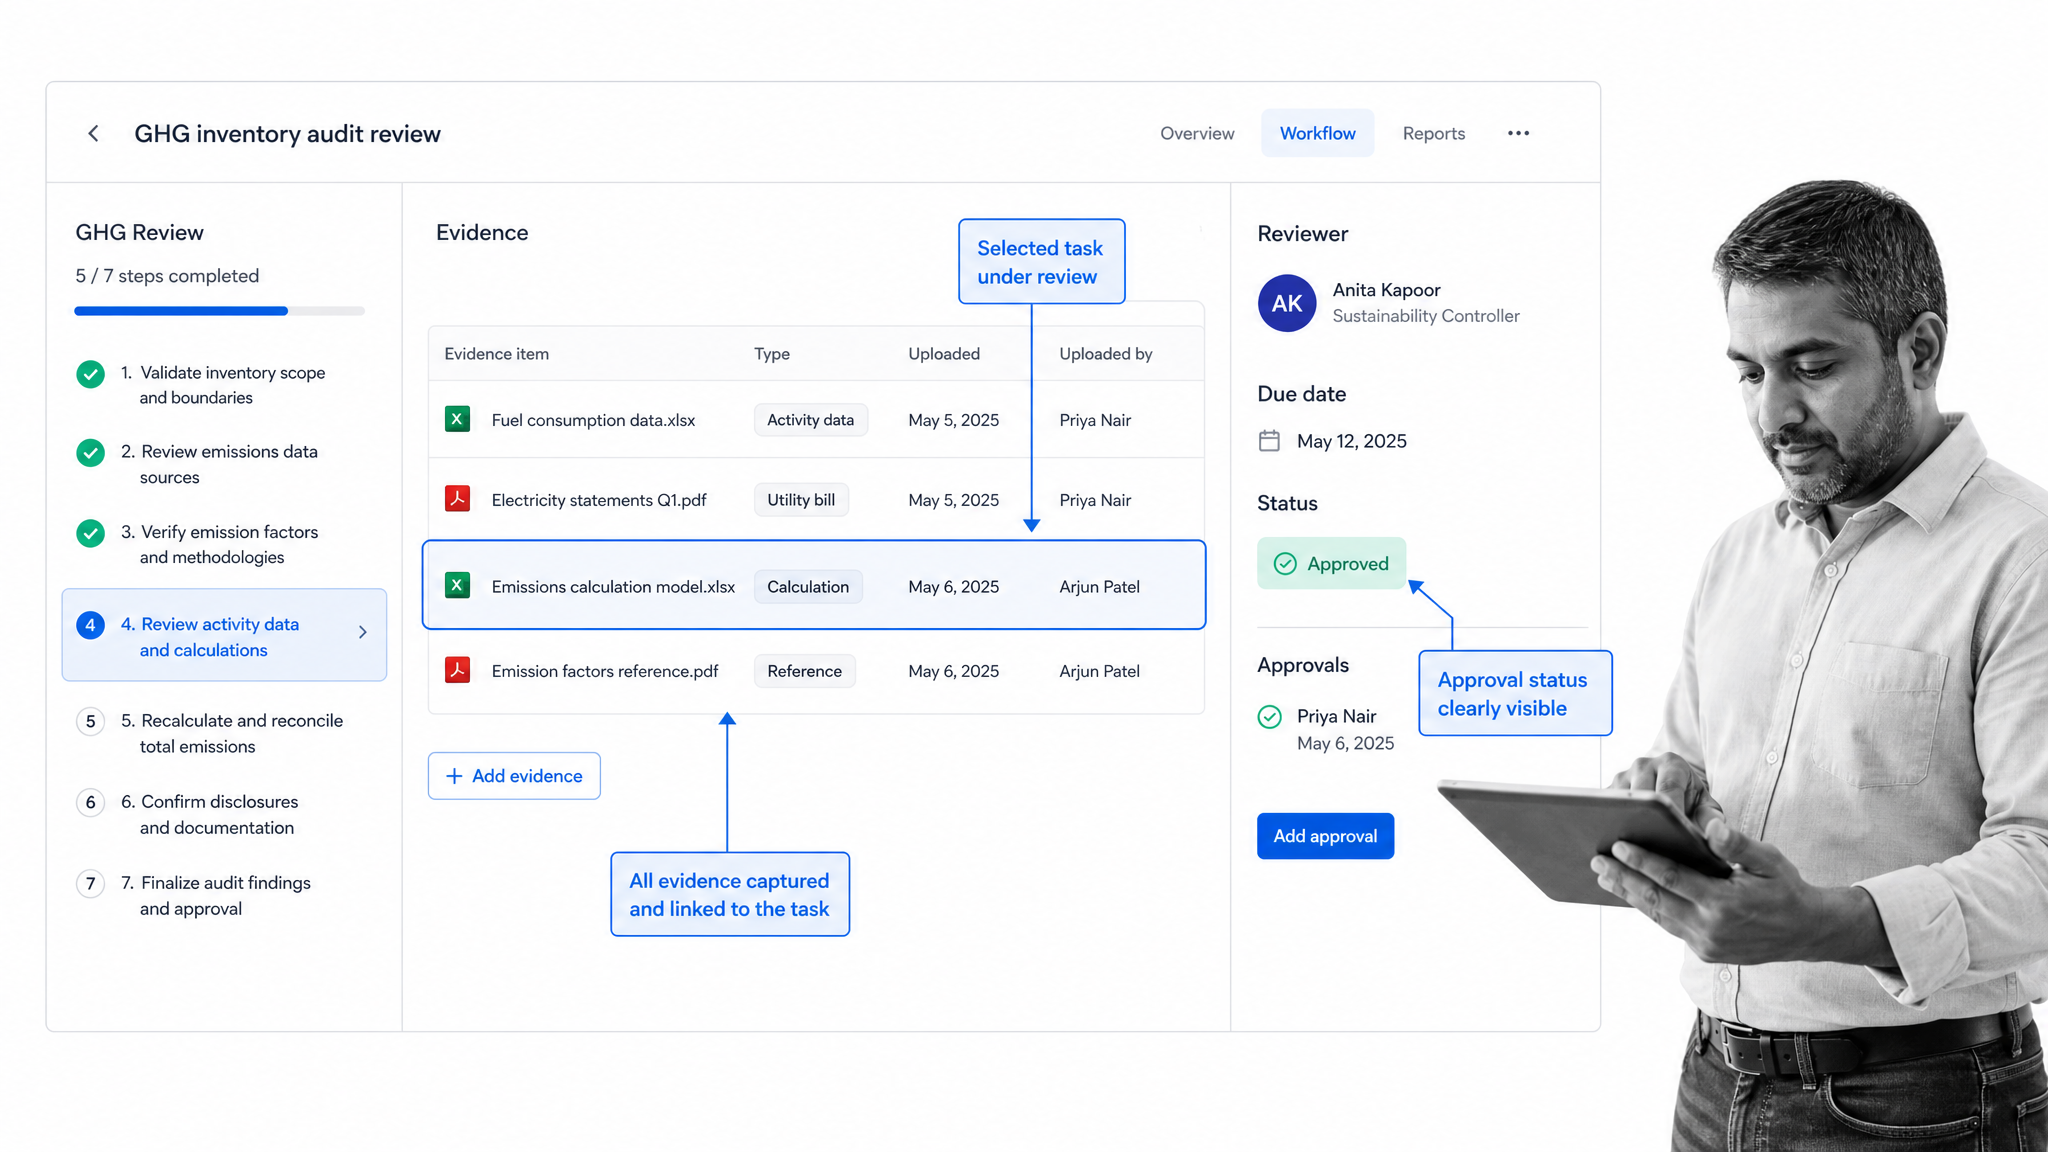The width and height of the screenshot is (2048, 1152).
Task: Expand step 4 with the right chevron
Action: point(363,632)
